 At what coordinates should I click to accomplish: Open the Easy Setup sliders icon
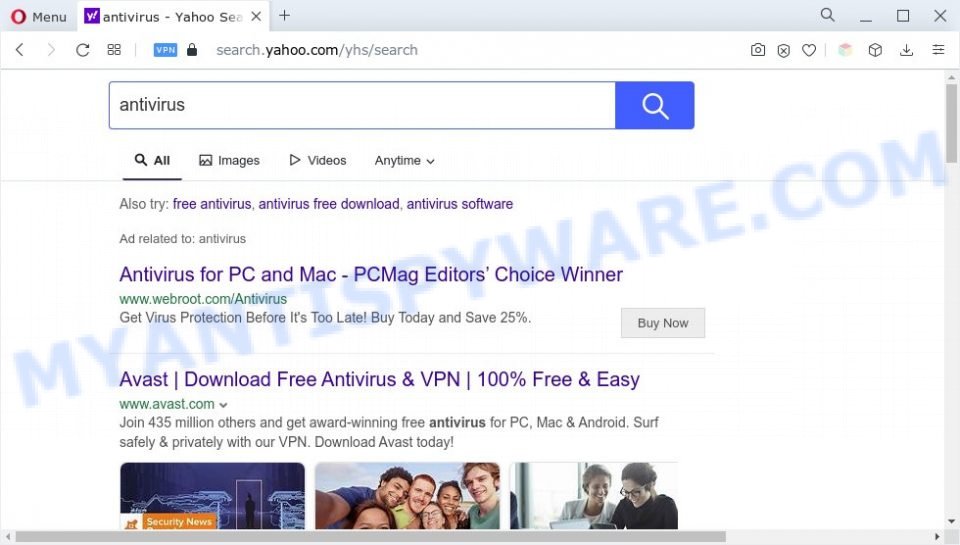point(938,50)
